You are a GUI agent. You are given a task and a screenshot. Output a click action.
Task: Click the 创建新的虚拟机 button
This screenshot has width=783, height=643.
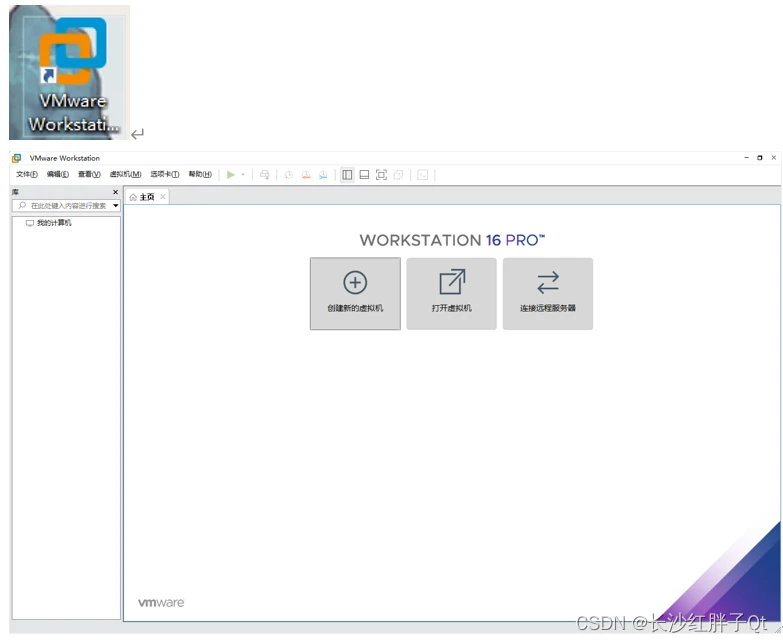pos(355,294)
